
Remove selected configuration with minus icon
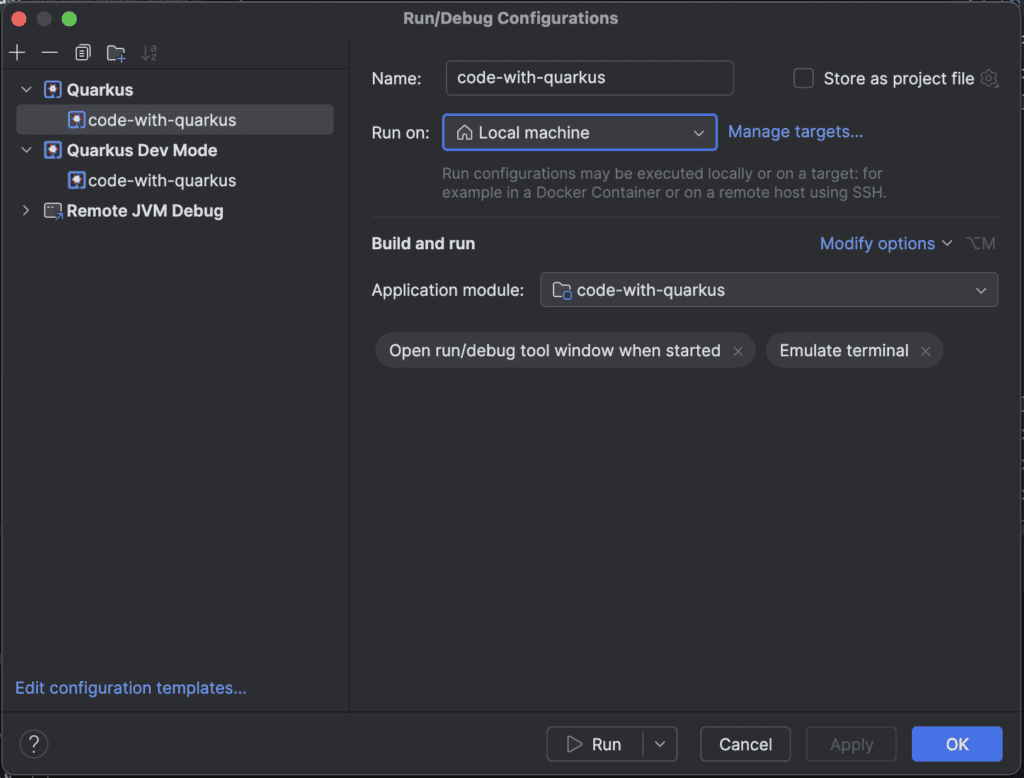pyautogui.click(x=50, y=53)
